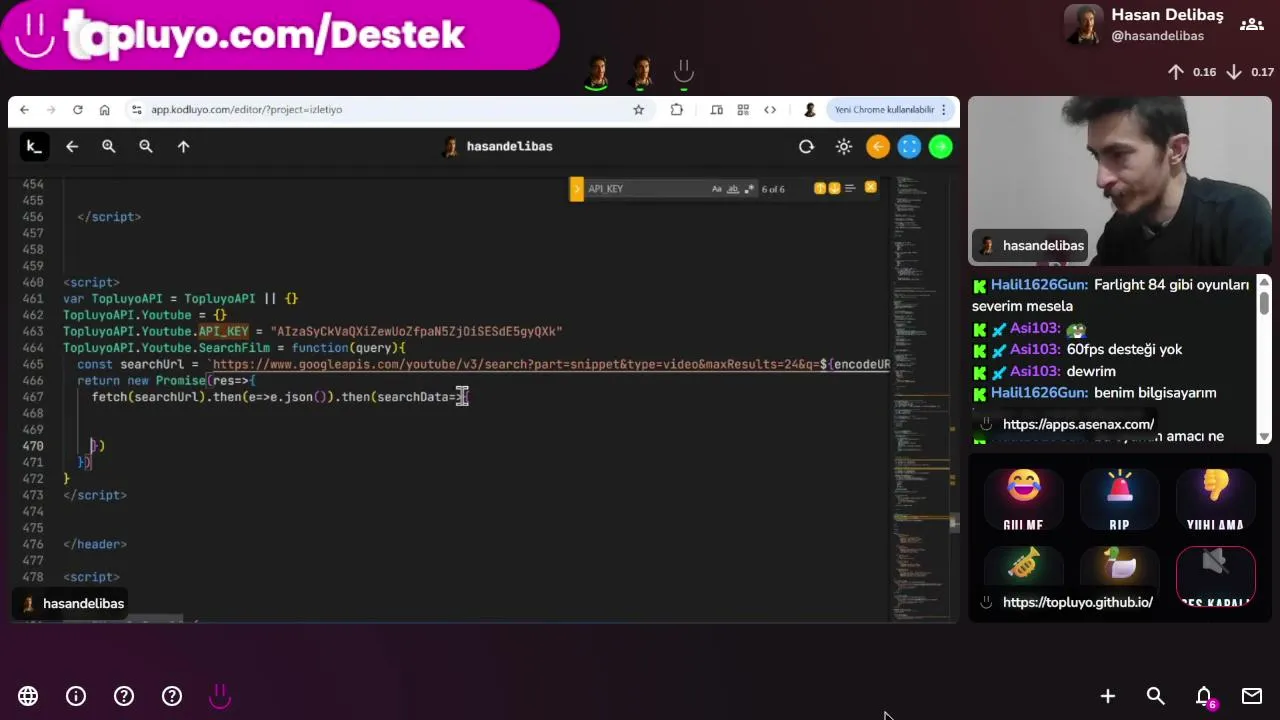The height and width of the screenshot is (720, 1280).
Task: Click line number 470 in the gutter
Action: coord(33,446)
